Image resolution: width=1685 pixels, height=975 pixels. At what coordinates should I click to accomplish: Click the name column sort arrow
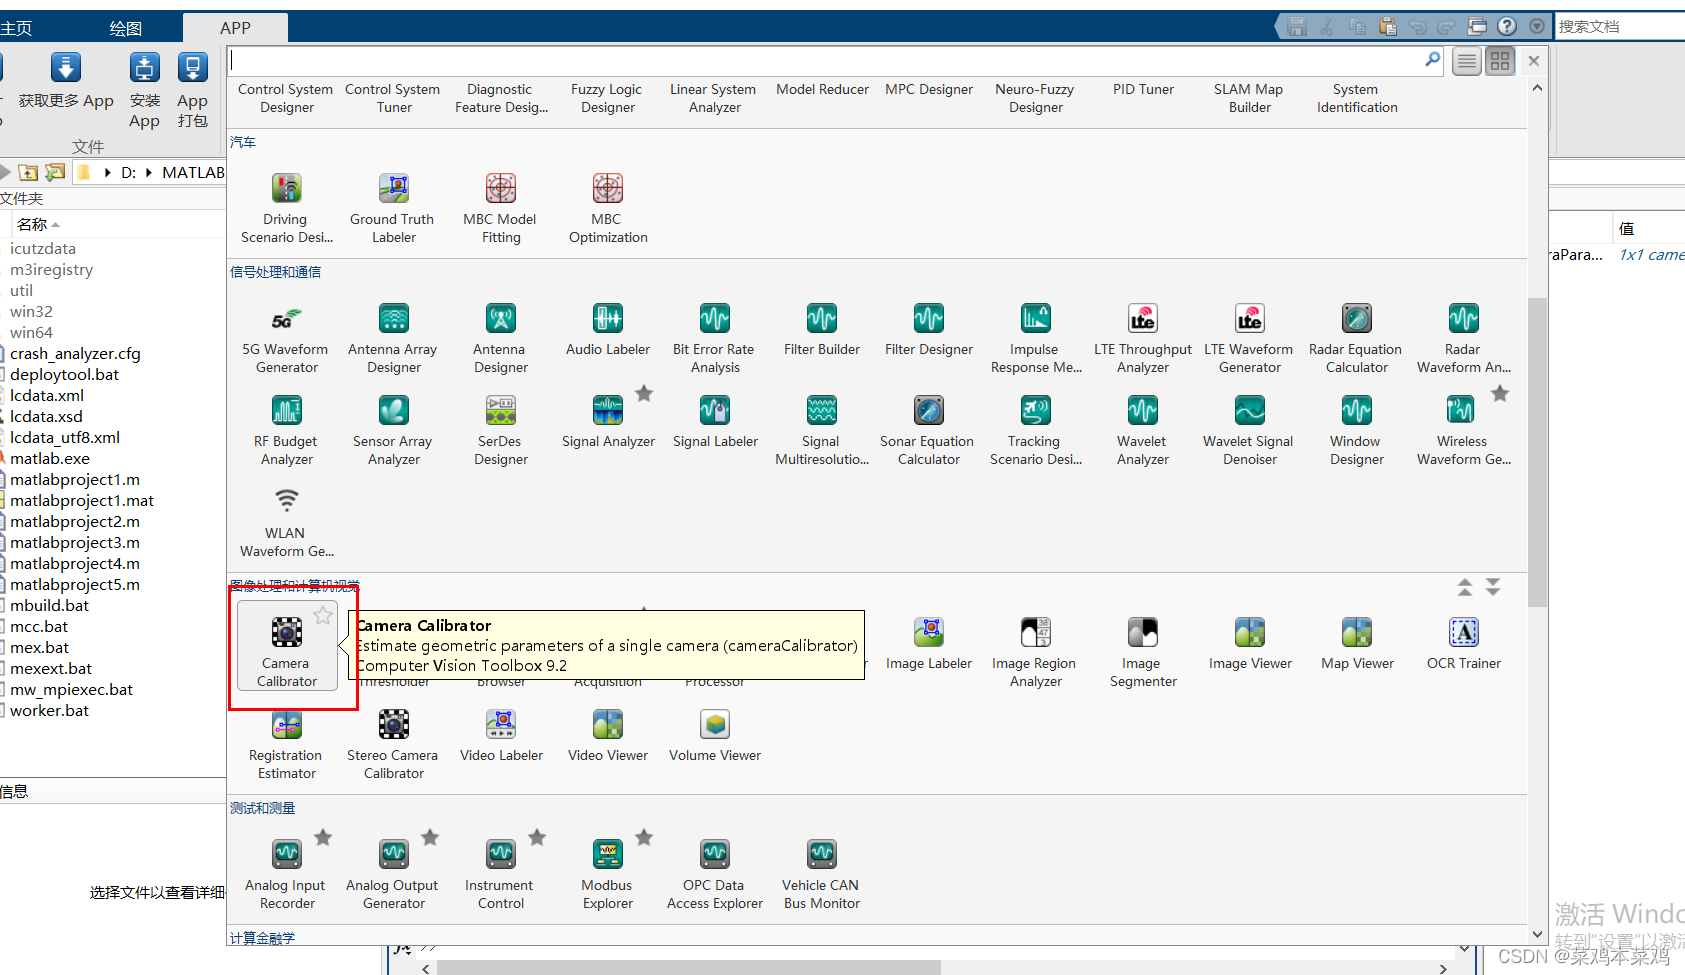click(x=56, y=225)
